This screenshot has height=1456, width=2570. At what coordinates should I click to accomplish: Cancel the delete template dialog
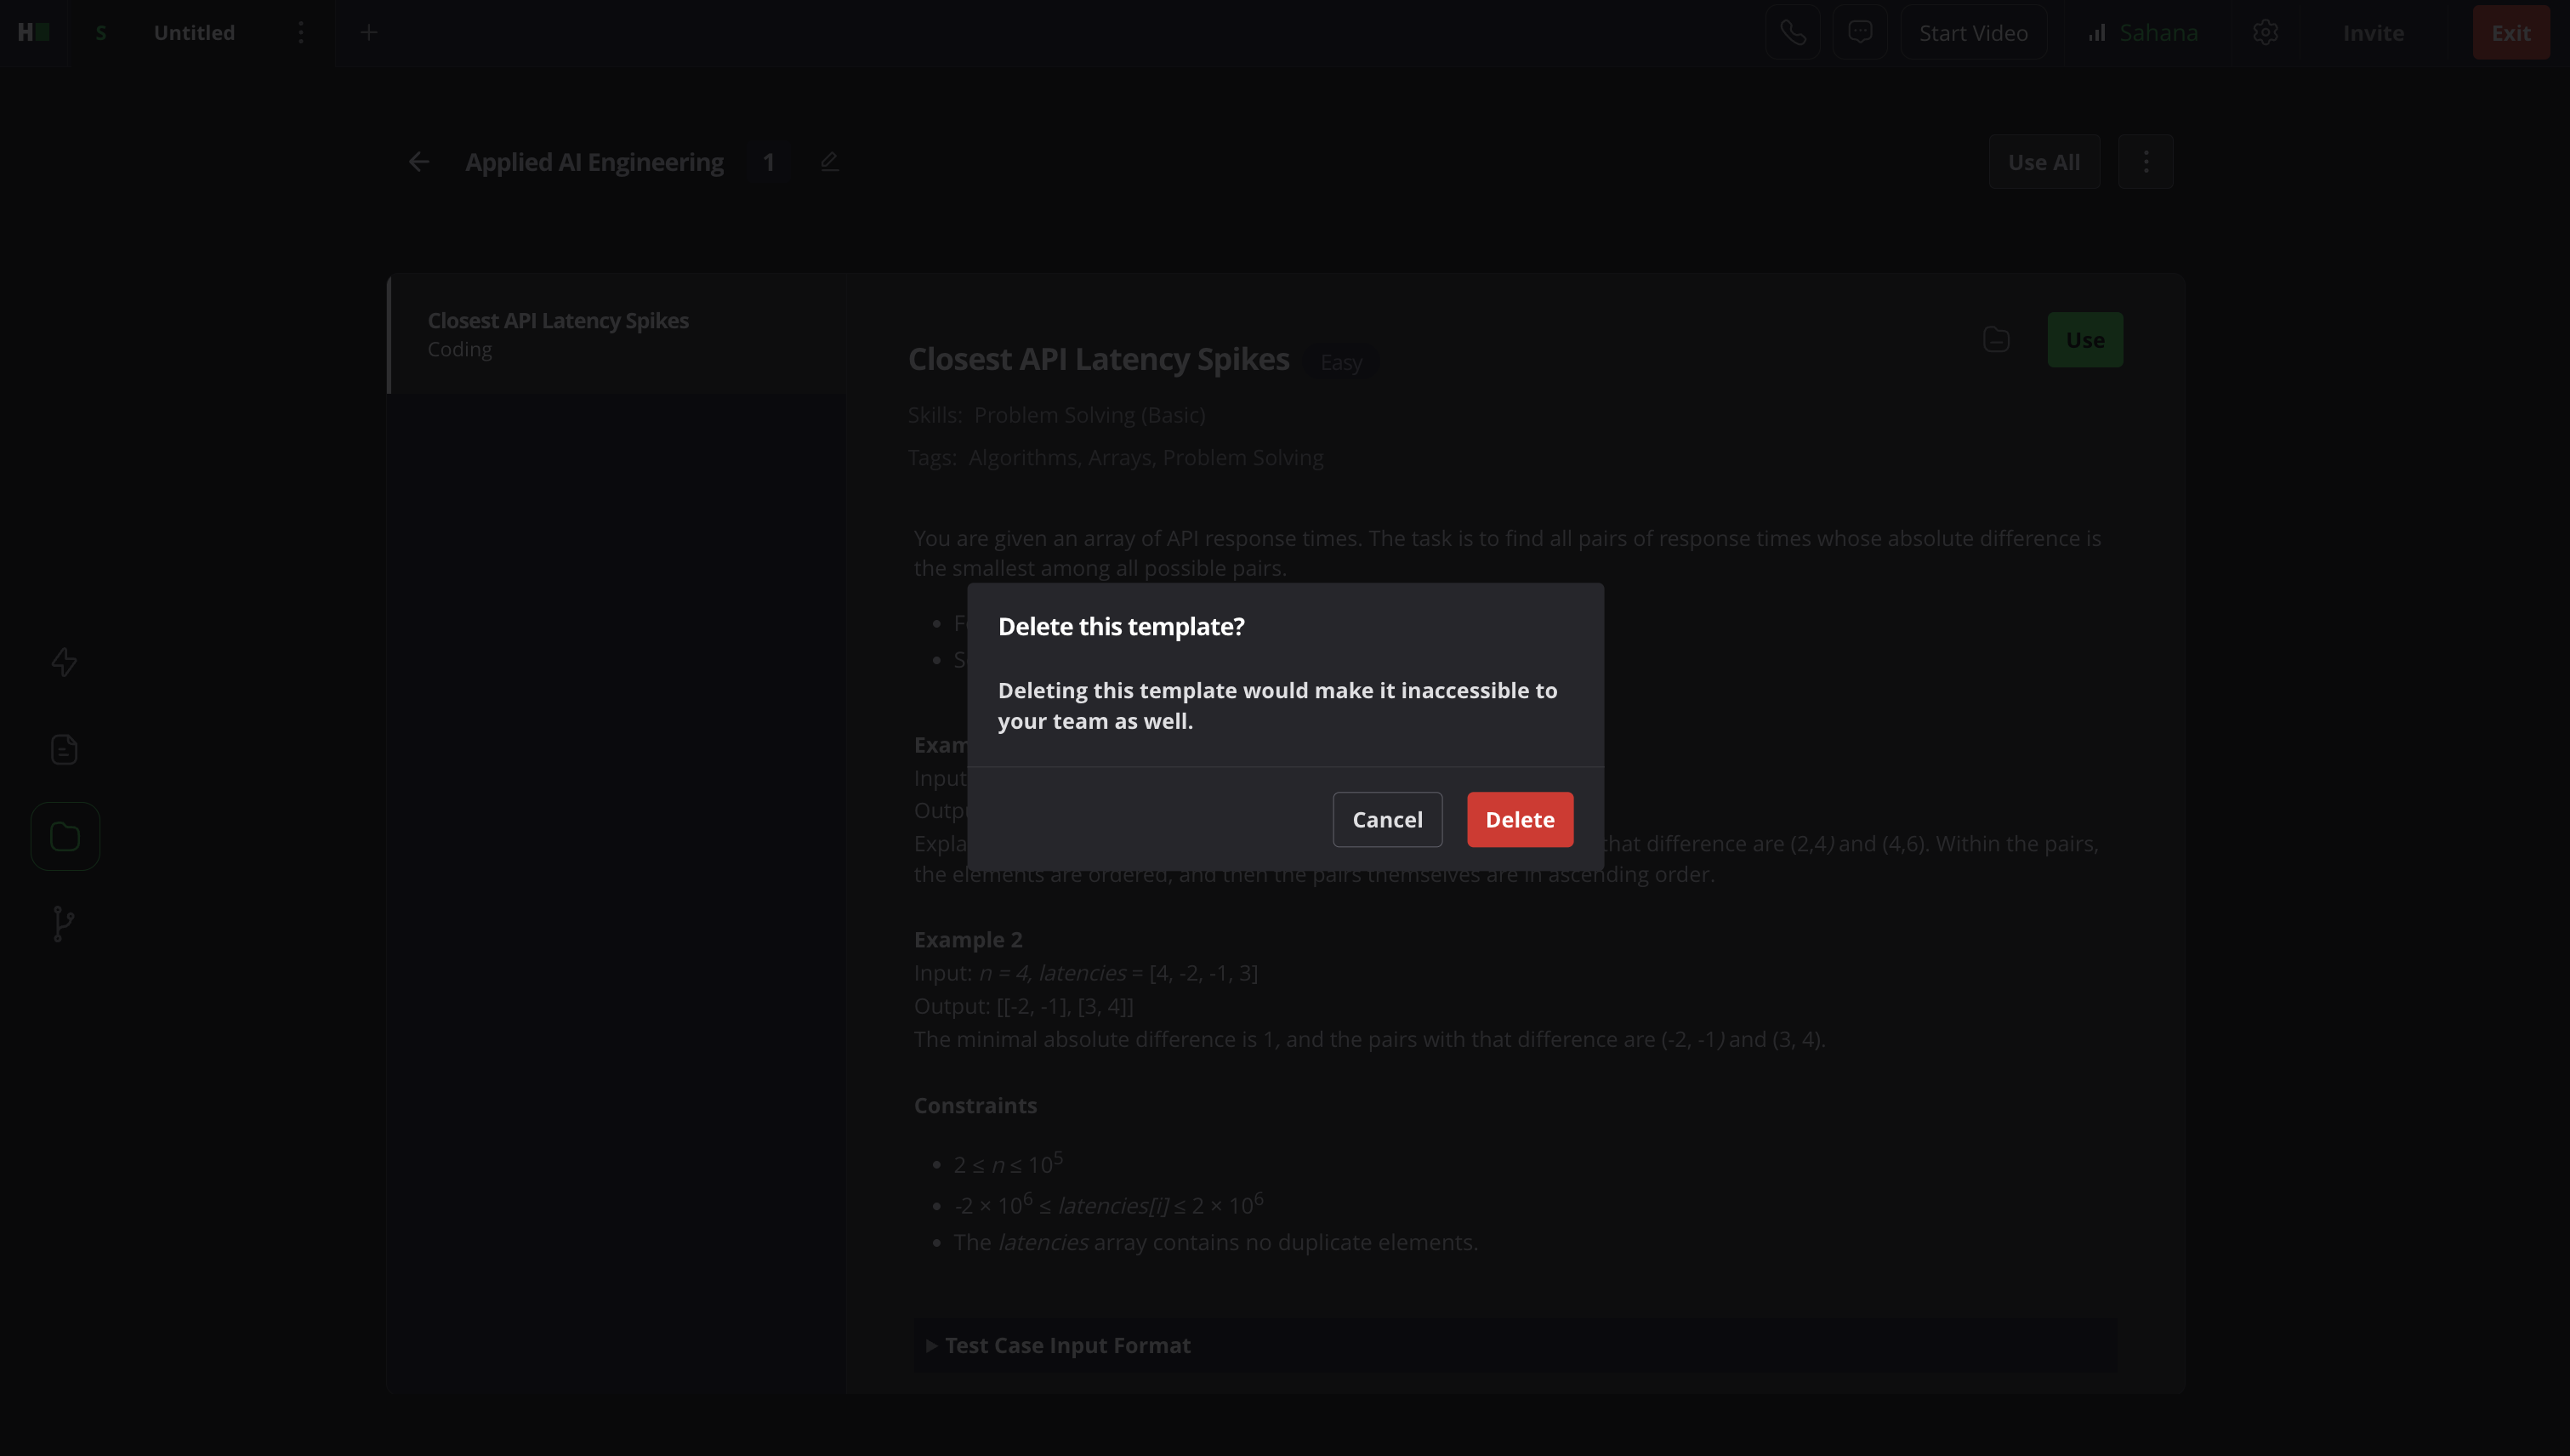point(1386,819)
